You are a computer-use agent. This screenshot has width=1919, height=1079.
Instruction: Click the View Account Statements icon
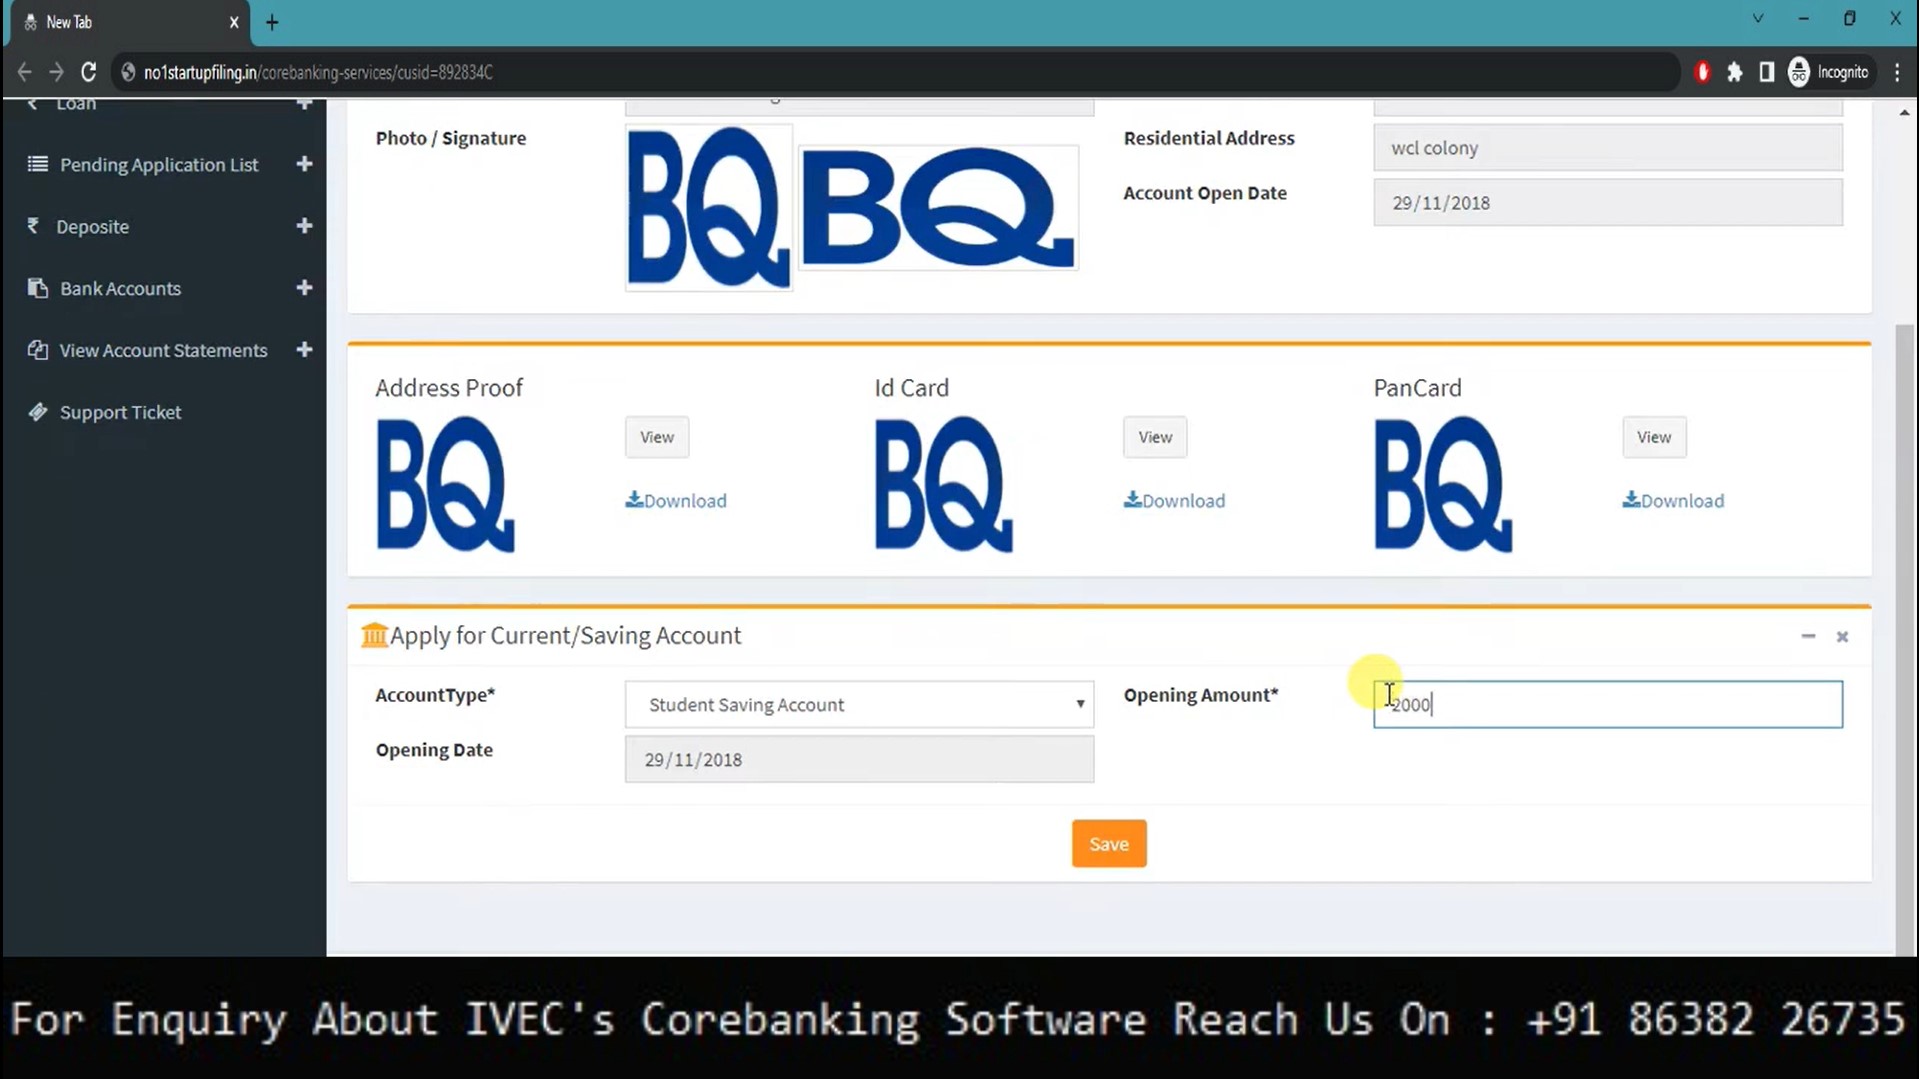coord(38,350)
